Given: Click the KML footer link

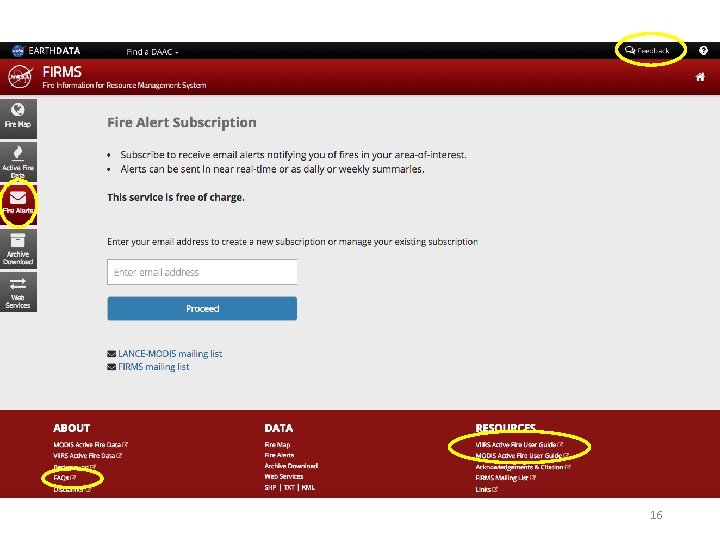Looking at the screenshot, I should pyautogui.click(x=308, y=488).
